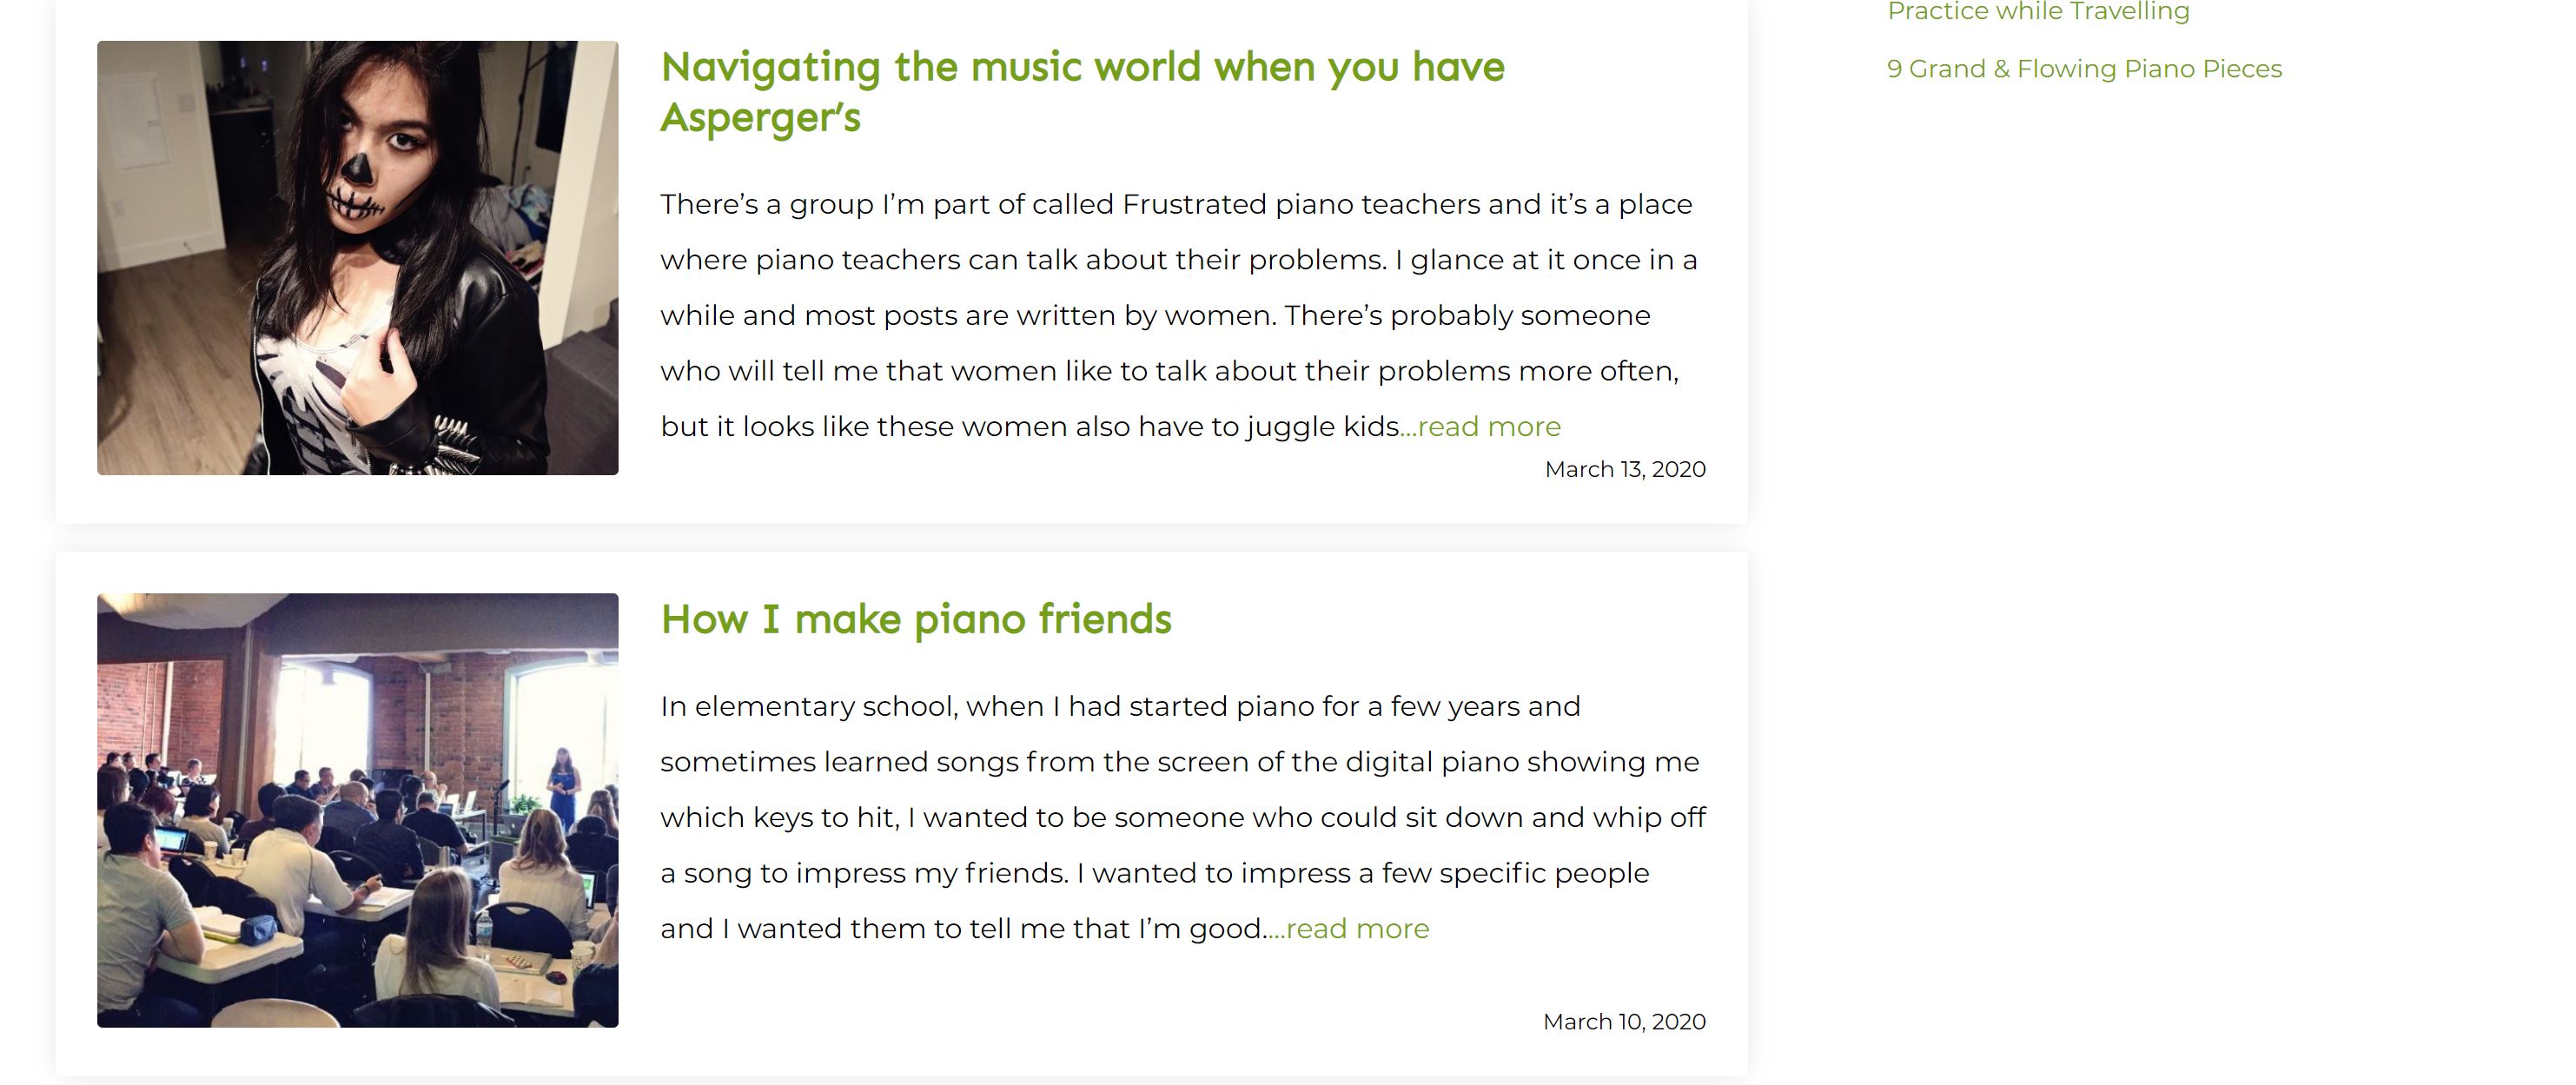
Task: Click the excerpt line about impressing my friends
Action: click(1154, 873)
